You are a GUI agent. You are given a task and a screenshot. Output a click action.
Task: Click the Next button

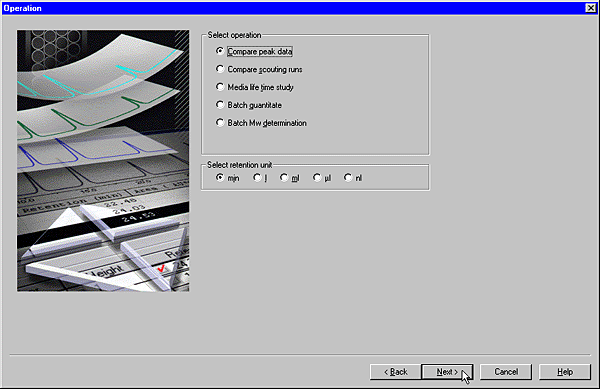coord(447,372)
